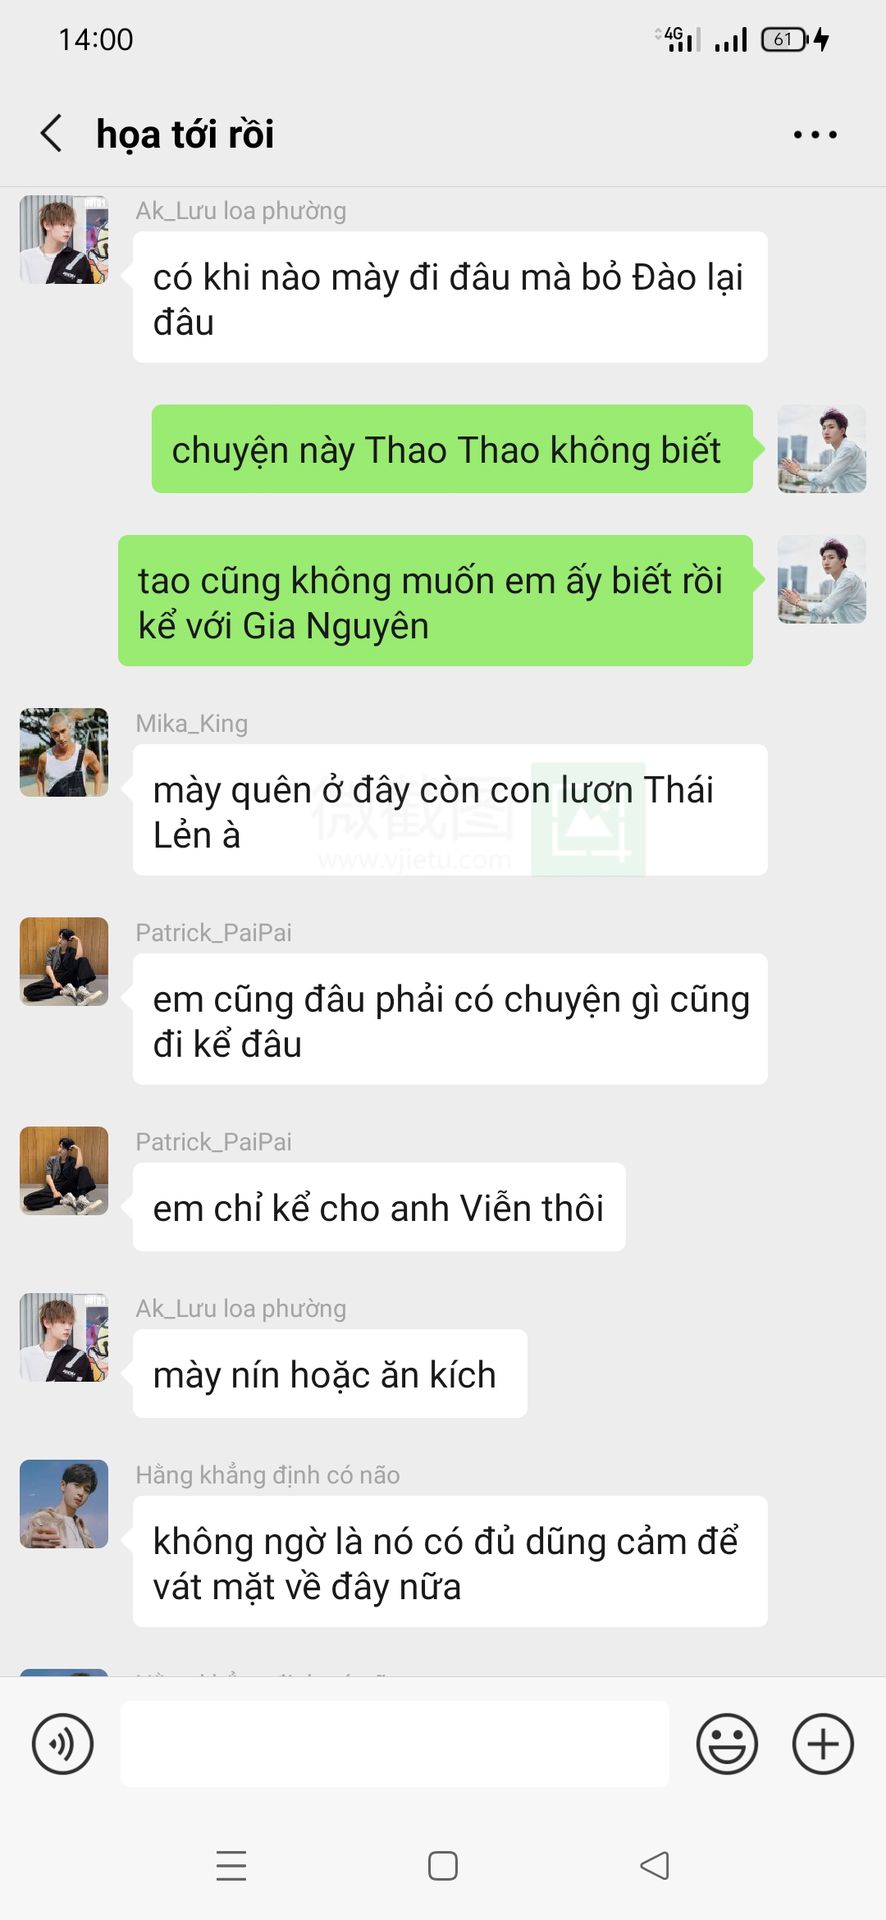886x1920 pixels.
Task: Open the three-dot chat options menu
Action: click(x=815, y=134)
